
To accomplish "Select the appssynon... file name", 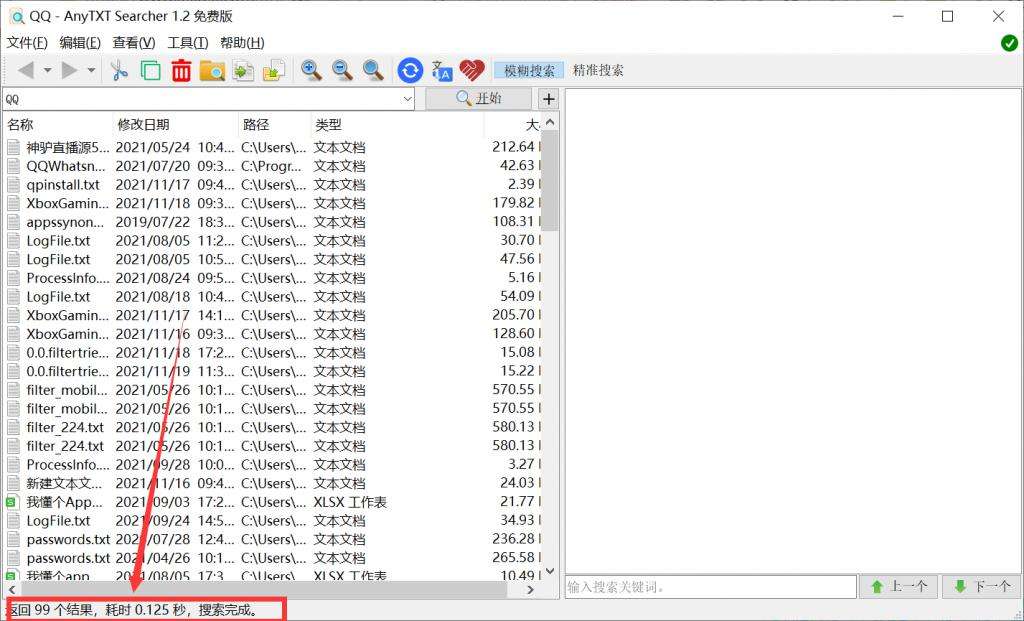I will [x=65, y=222].
